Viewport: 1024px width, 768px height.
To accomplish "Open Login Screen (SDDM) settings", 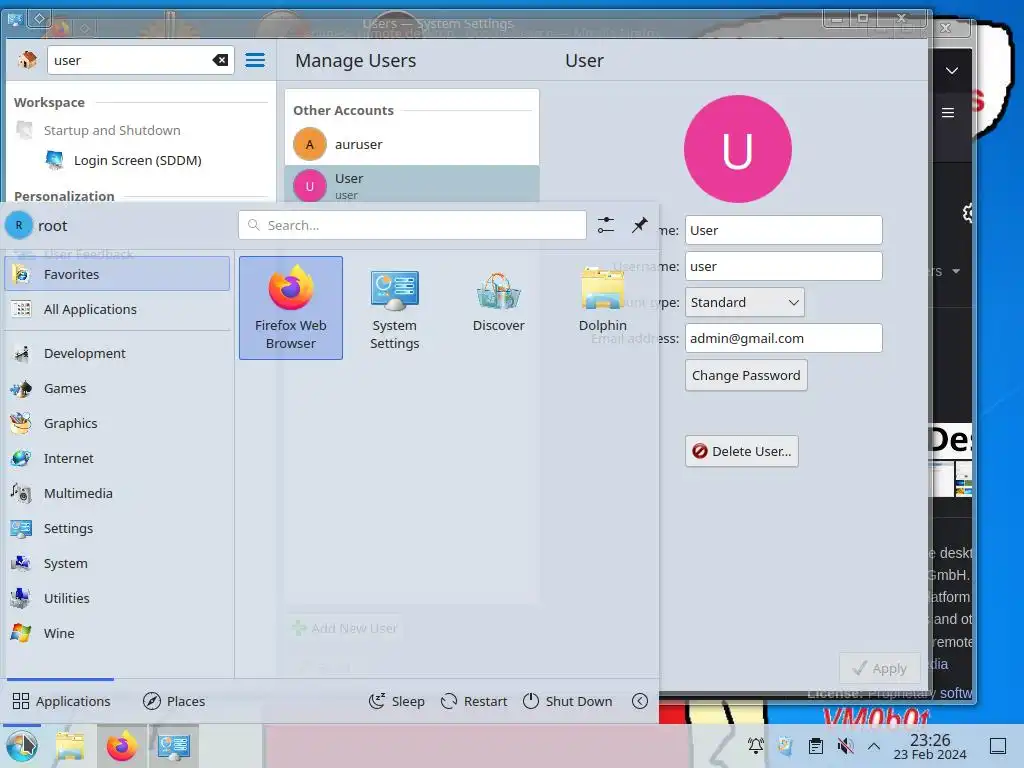I will click(137, 160).
